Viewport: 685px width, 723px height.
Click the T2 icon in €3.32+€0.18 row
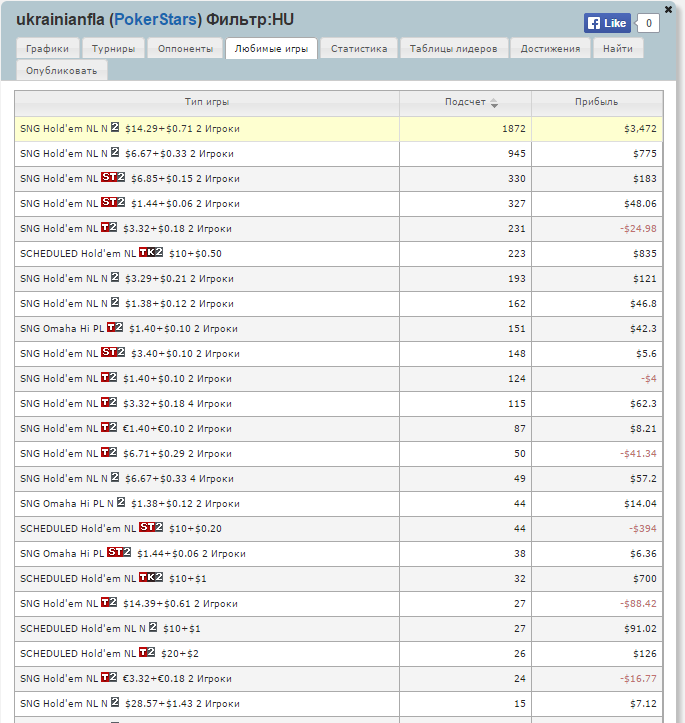(x=109, y=677)
